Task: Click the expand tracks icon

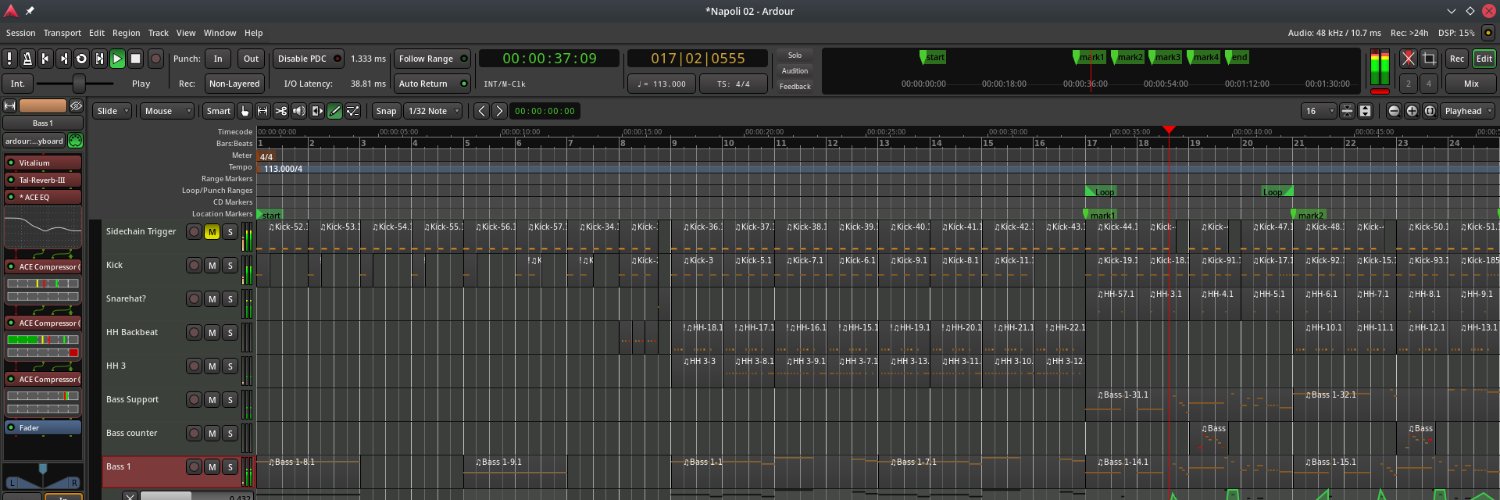Action: click(1365, 111)
